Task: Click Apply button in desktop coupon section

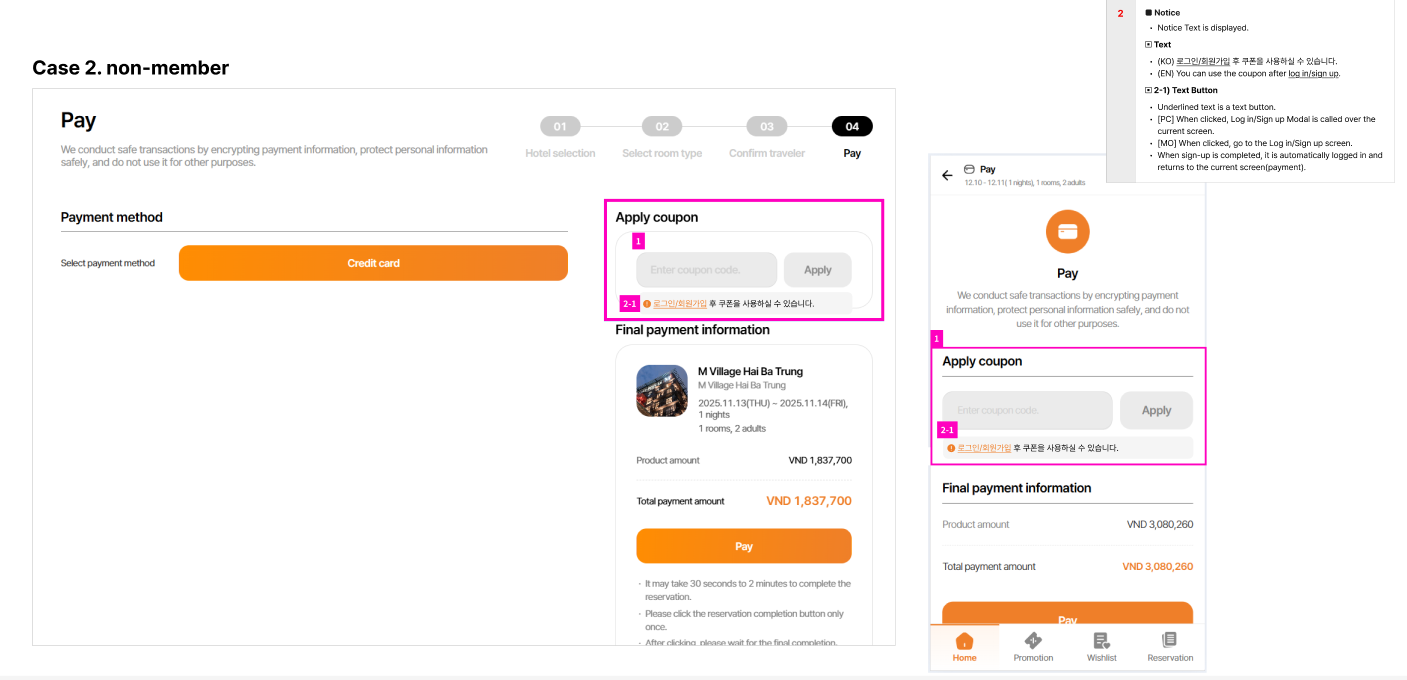Action: point(818,270)
